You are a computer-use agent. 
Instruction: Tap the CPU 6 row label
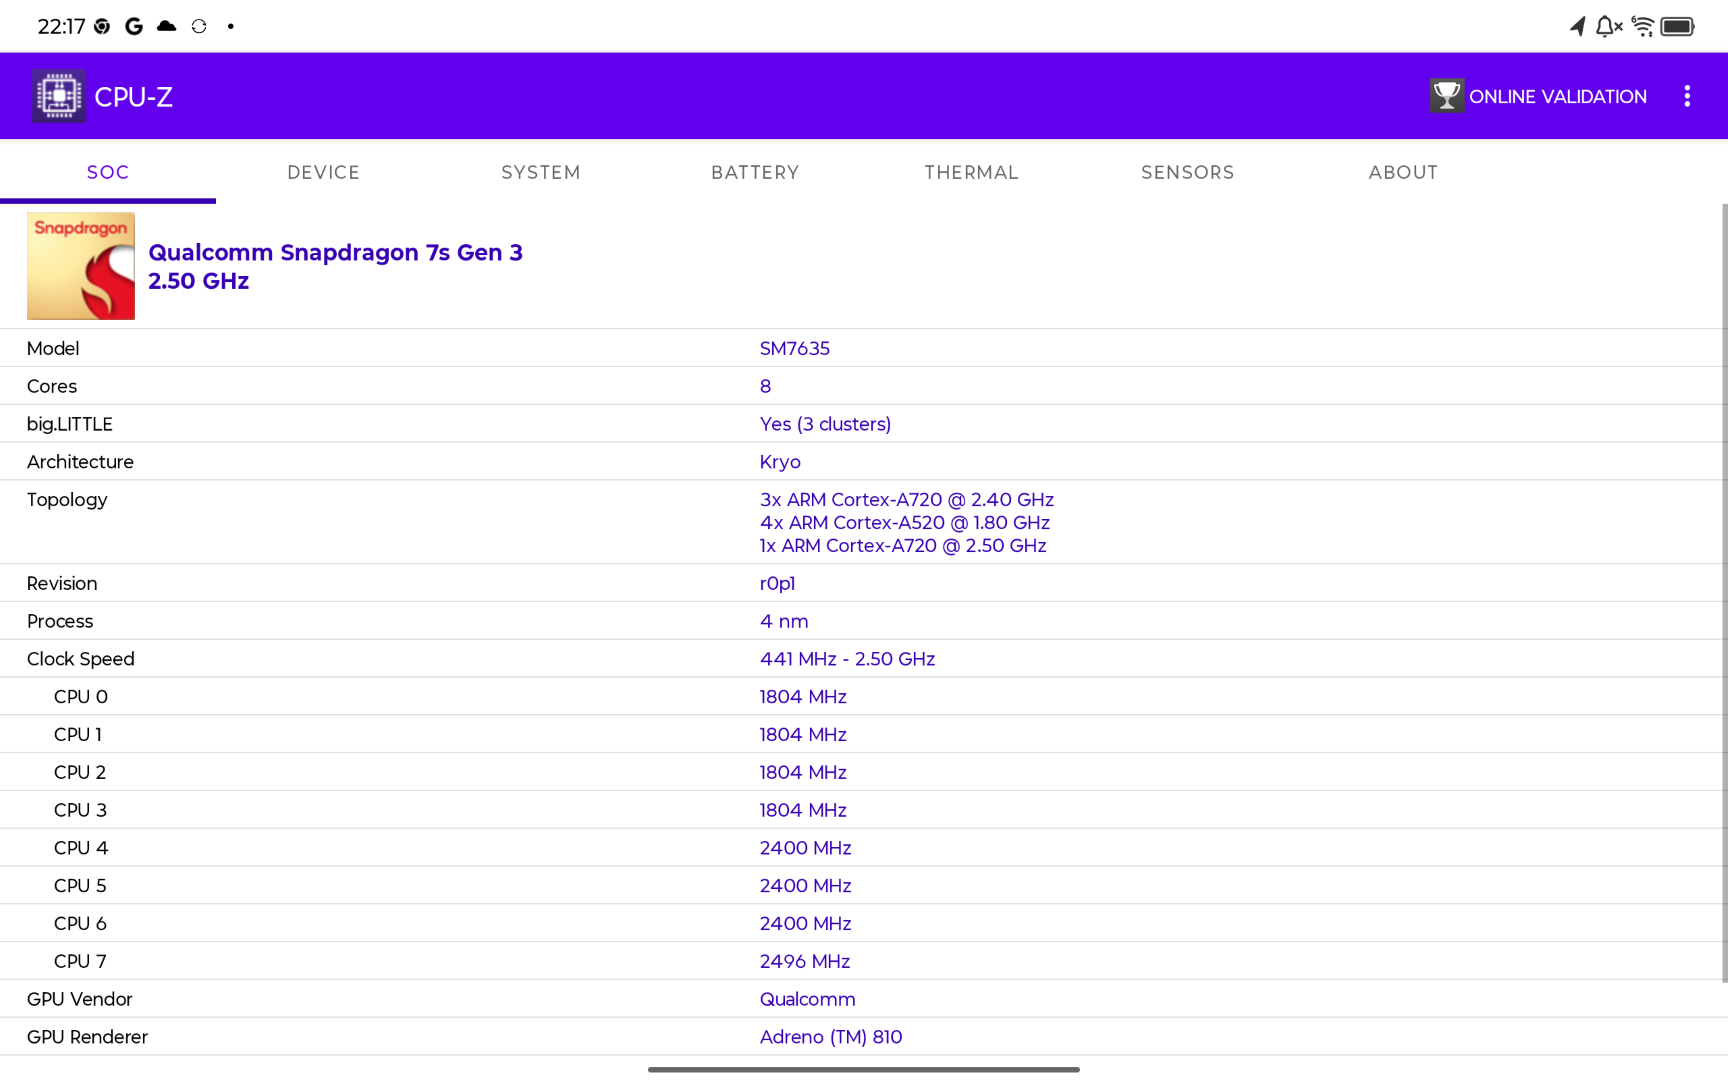coord(80,924)
